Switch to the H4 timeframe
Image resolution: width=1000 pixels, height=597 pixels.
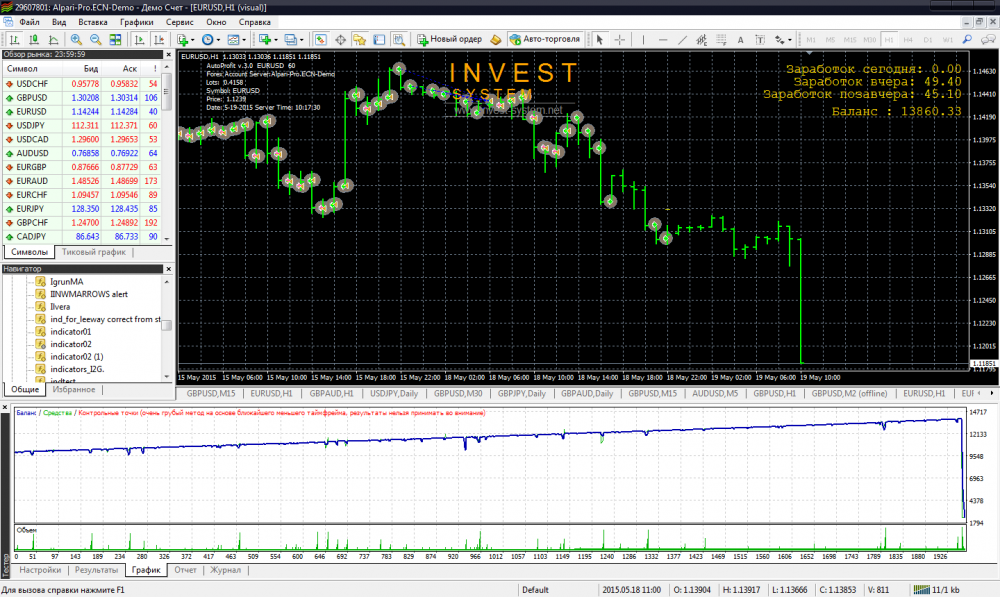coord(908,40)
